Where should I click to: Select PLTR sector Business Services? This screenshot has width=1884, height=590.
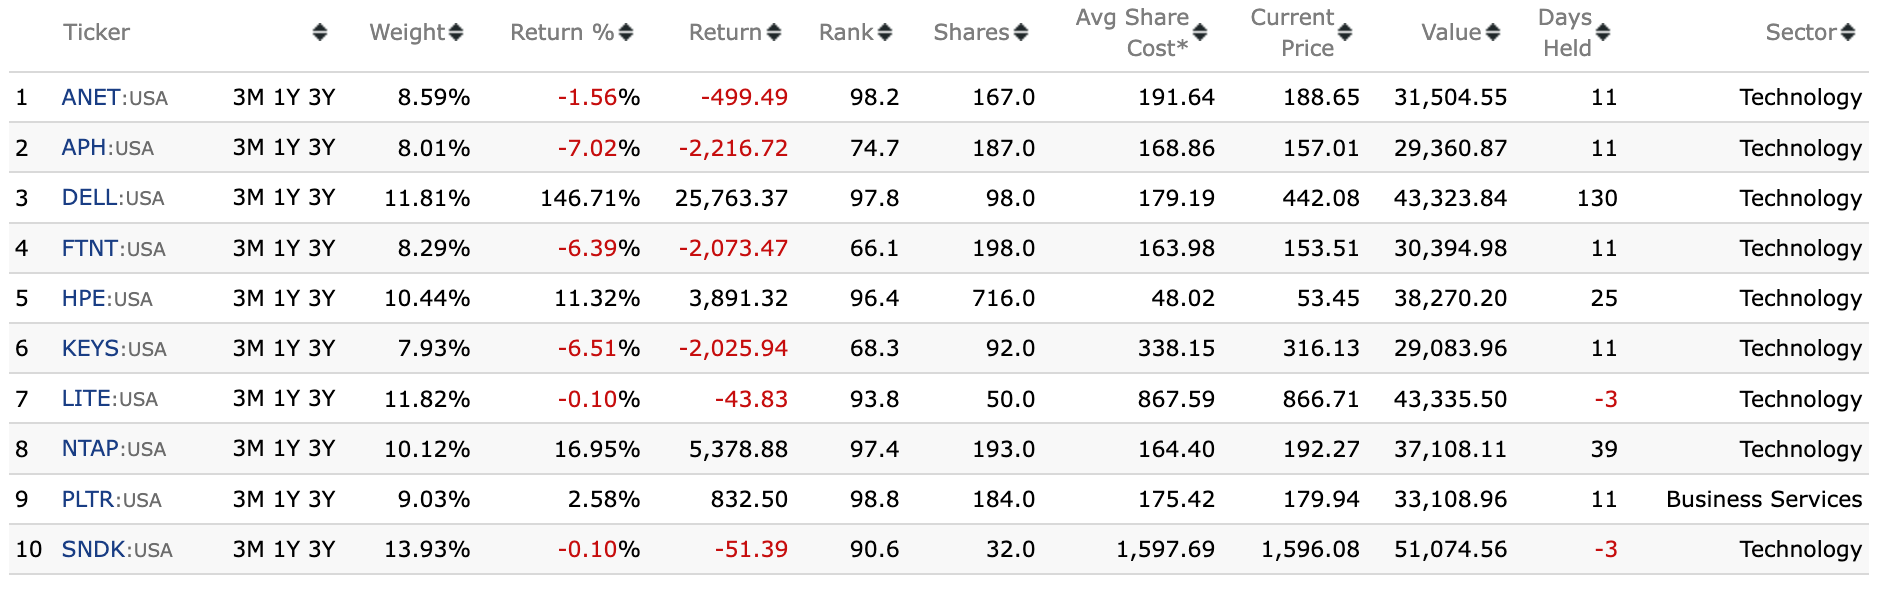(1764, 499)
